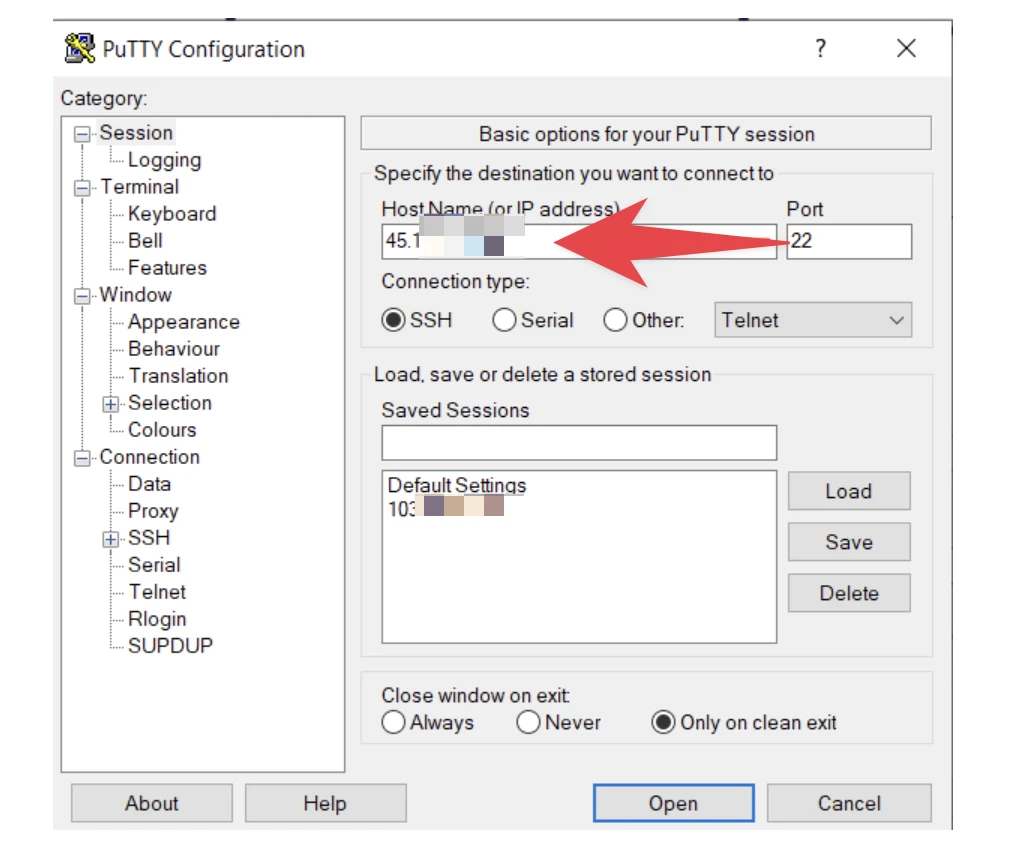
Task: Open the SSH settings category
Action: (x=149, y=537)
